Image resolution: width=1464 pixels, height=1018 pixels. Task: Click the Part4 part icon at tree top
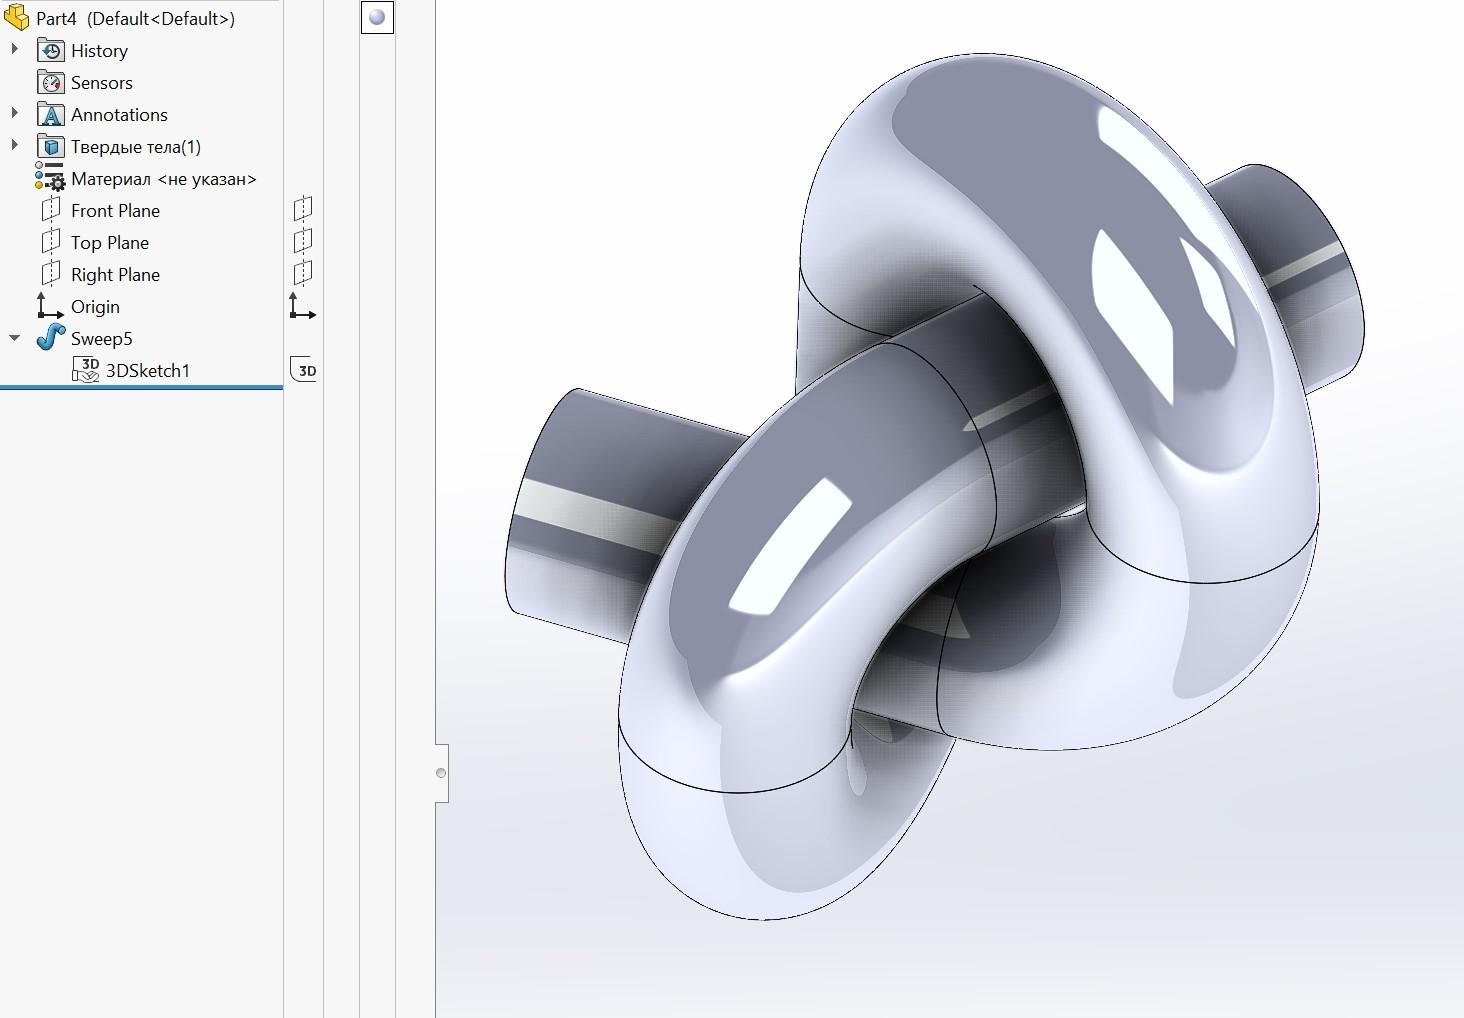(17, 19)
